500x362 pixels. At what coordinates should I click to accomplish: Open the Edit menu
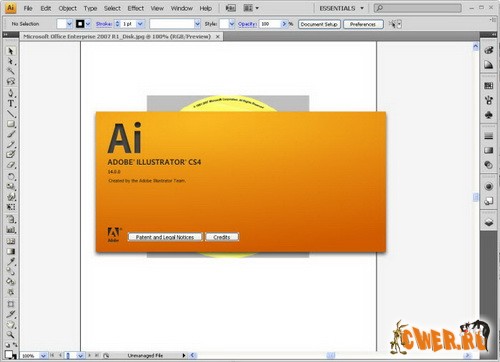point(46,8)
